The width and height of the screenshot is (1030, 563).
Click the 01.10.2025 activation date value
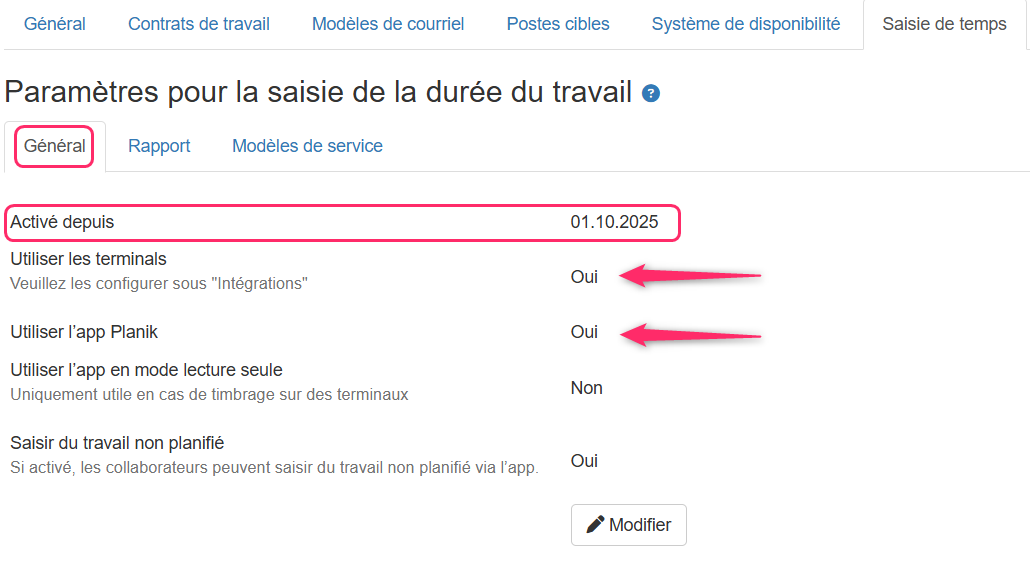(x=614, y=222)
